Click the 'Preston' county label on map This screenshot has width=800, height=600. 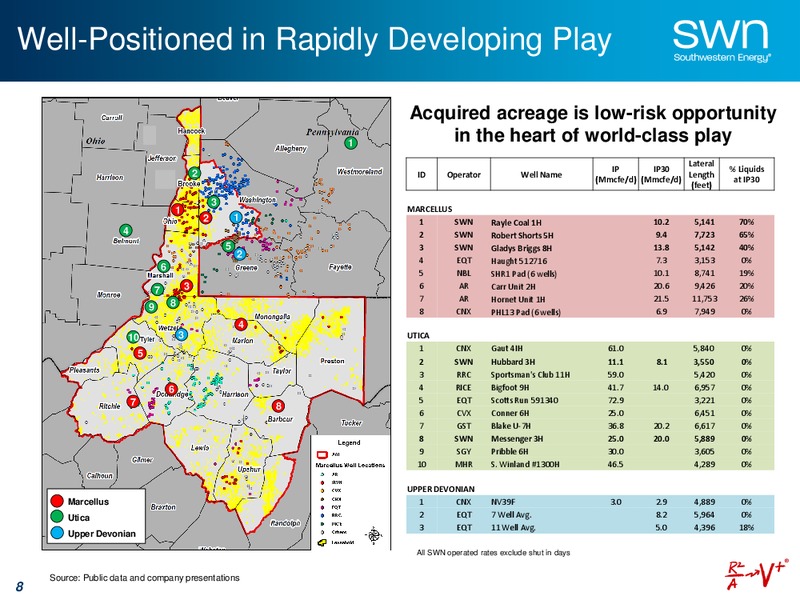tap(332, 361)
